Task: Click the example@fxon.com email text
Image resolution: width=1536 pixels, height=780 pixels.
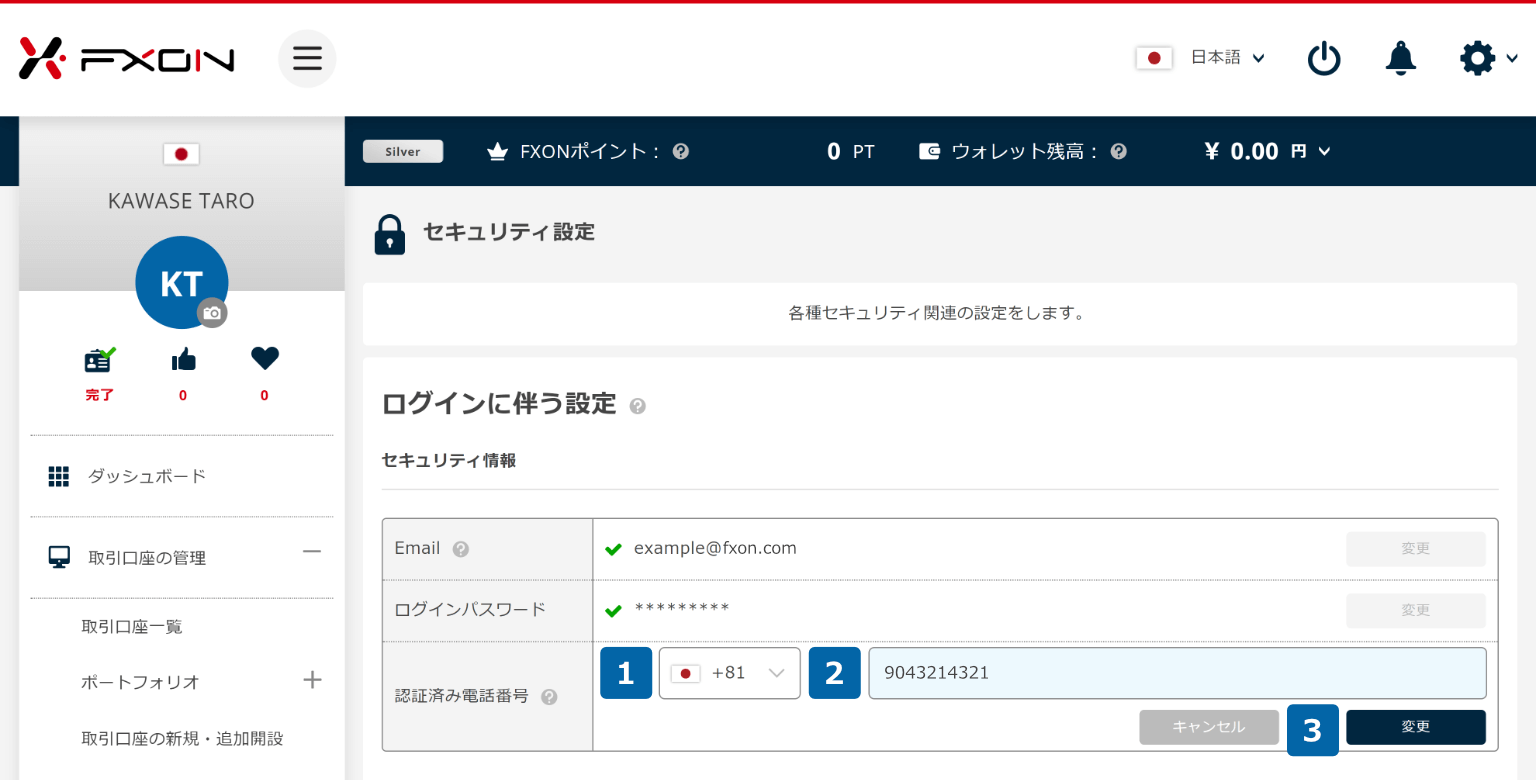Action: pos(715,548)
